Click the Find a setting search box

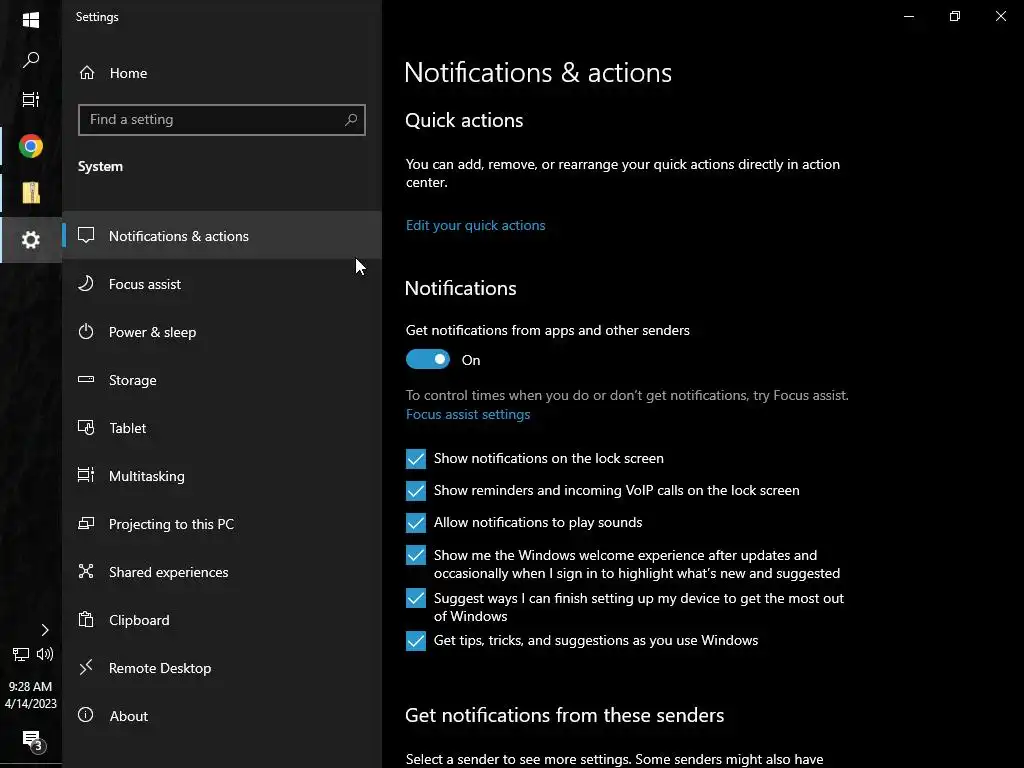(x=210, y=120)
